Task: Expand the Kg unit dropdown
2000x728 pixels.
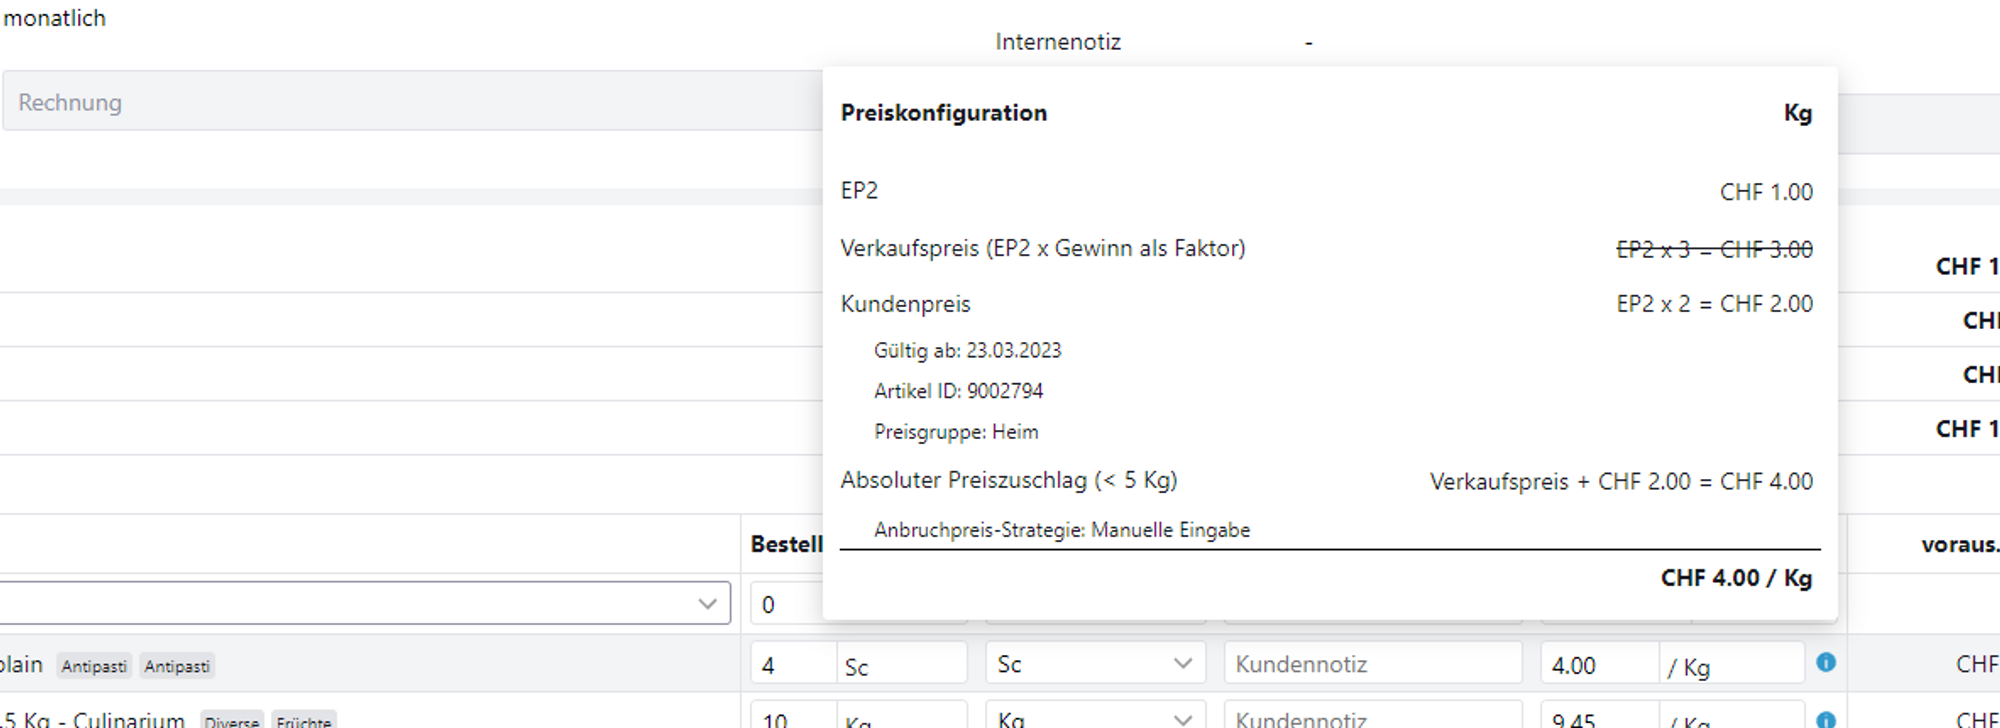Action: click(1095, 719)
